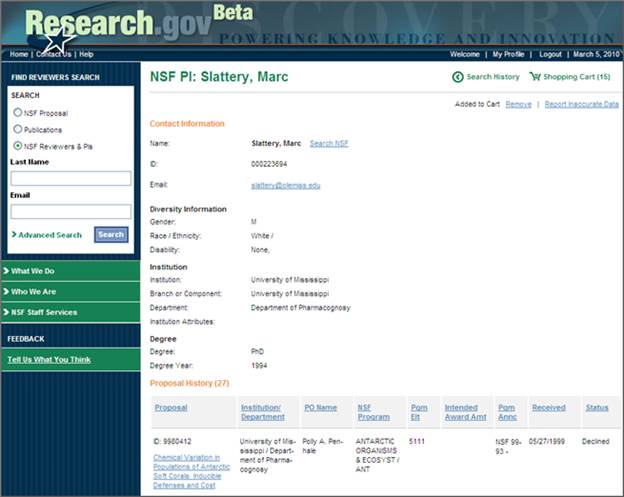Choose NSF Reviewers & PIs radio option
The image size is (624, 497).
click(x=17, y=146)
